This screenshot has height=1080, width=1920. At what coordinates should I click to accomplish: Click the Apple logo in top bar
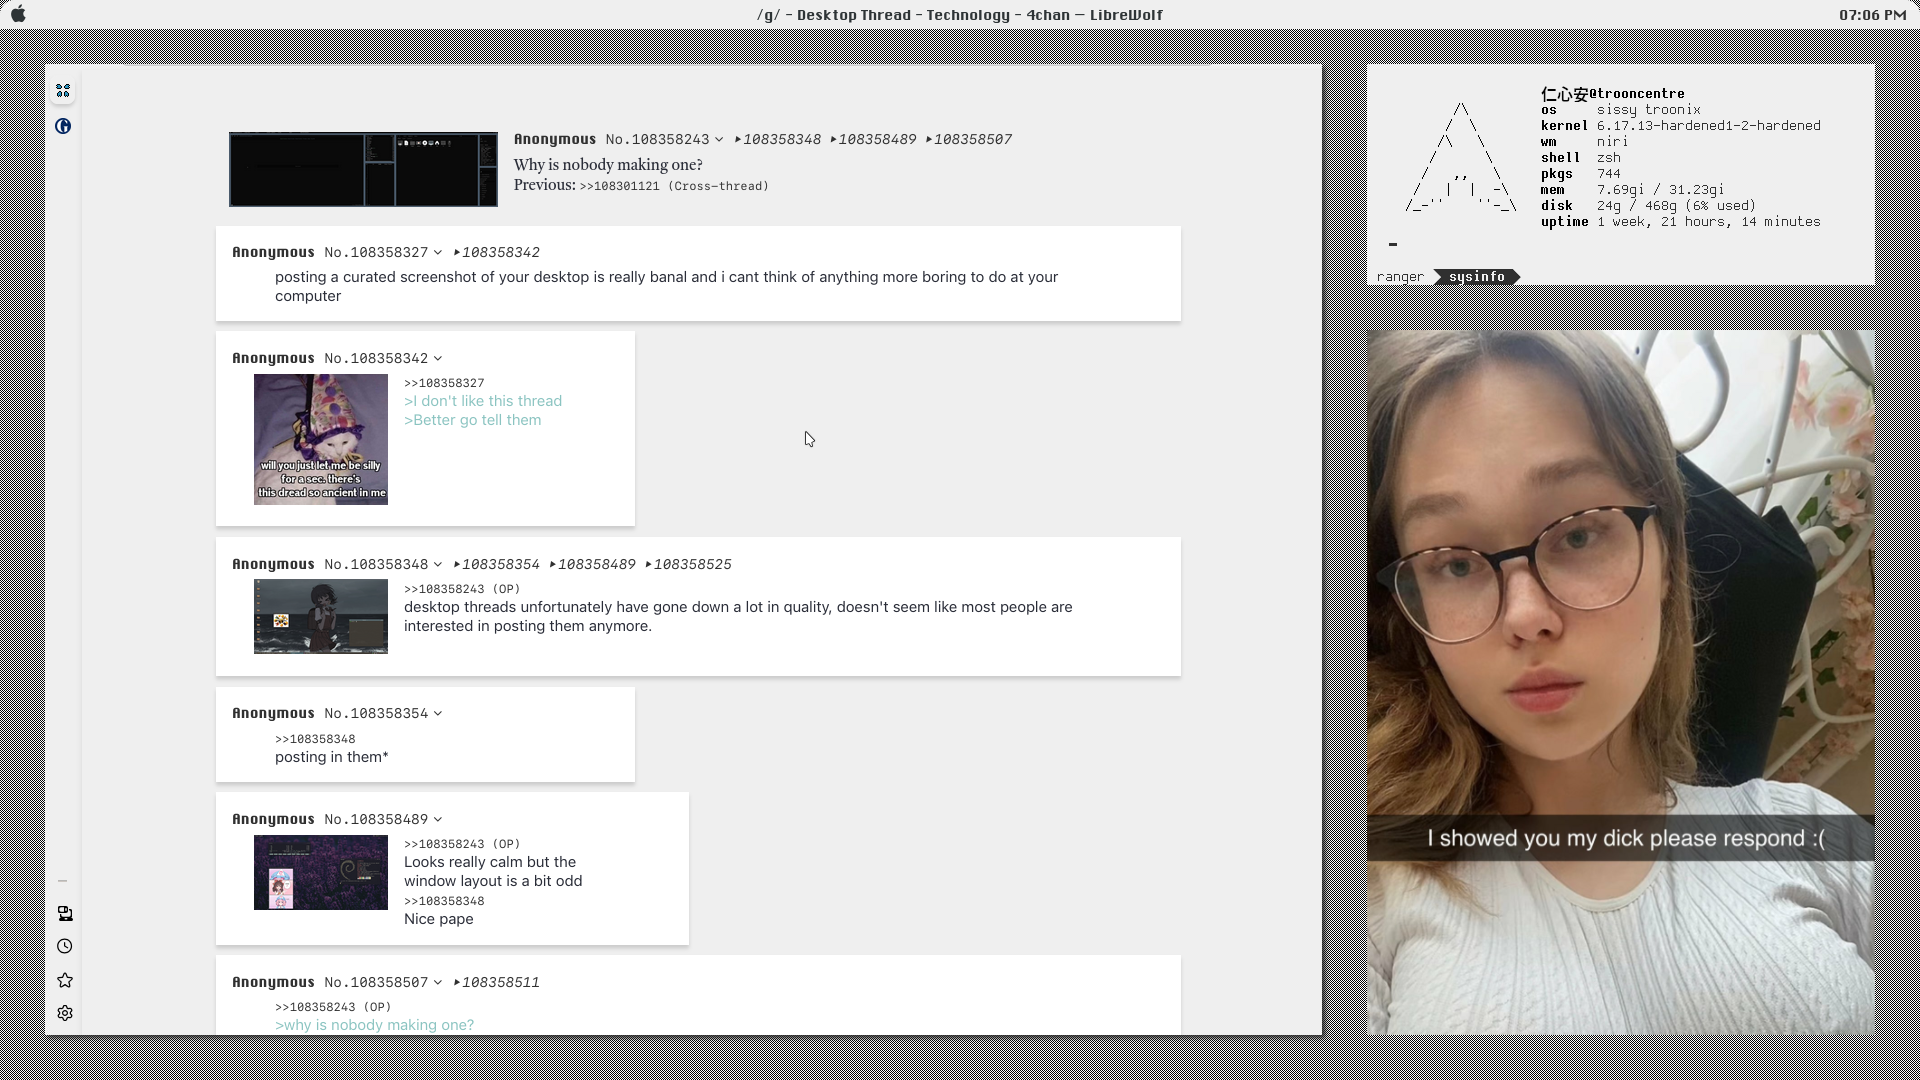(18, 15)
